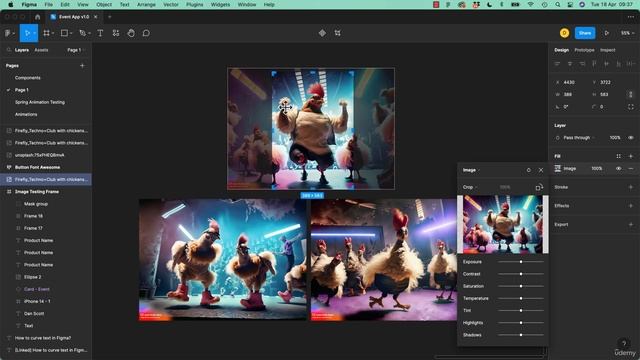Remove the Image fill minus icon
640x360 pixels.
point(631,169)
